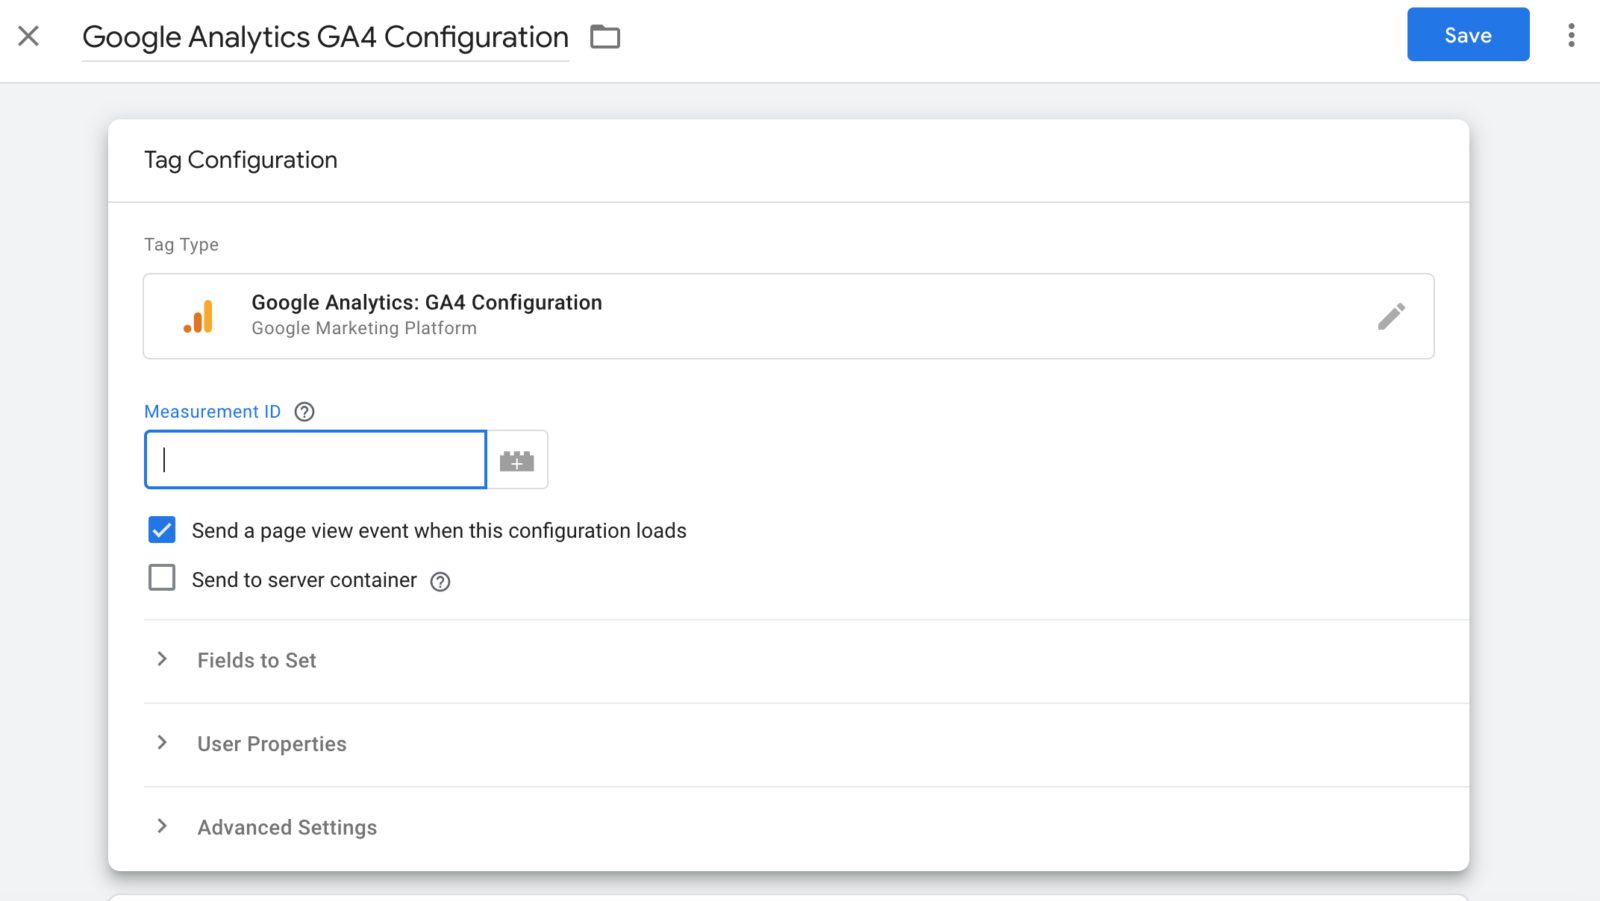Close the tag editor with X icon
Image resolution: width=1600 pixels, height=901 pixels.
click(29, 36)
